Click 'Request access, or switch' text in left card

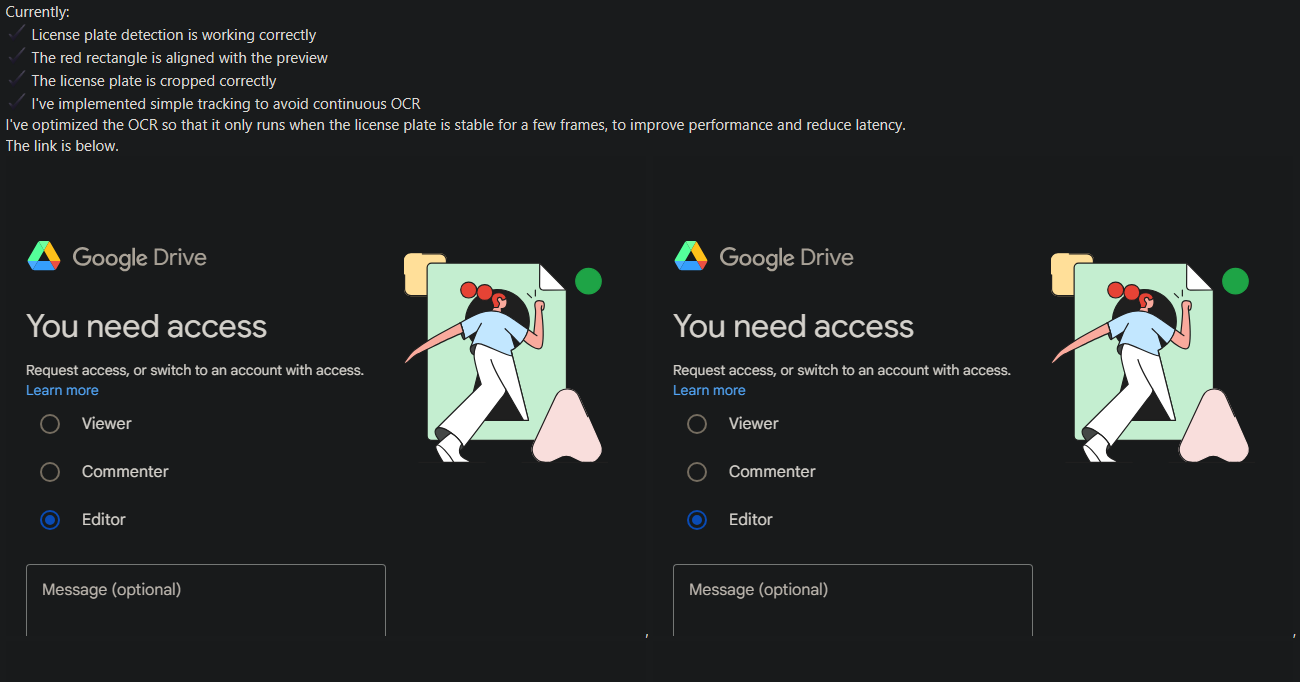(195, 370)
